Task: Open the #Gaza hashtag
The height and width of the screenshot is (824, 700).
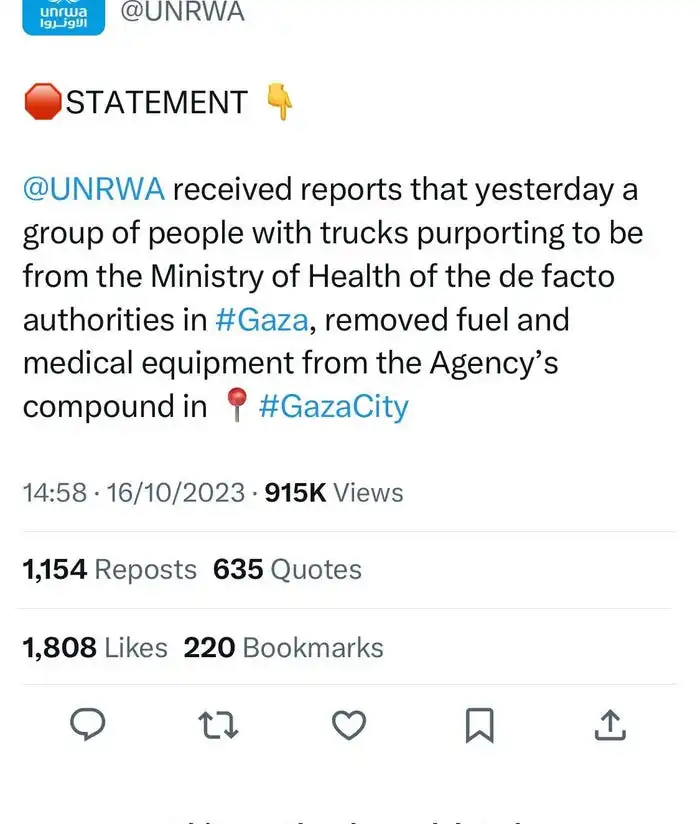Action: point(262,320)
